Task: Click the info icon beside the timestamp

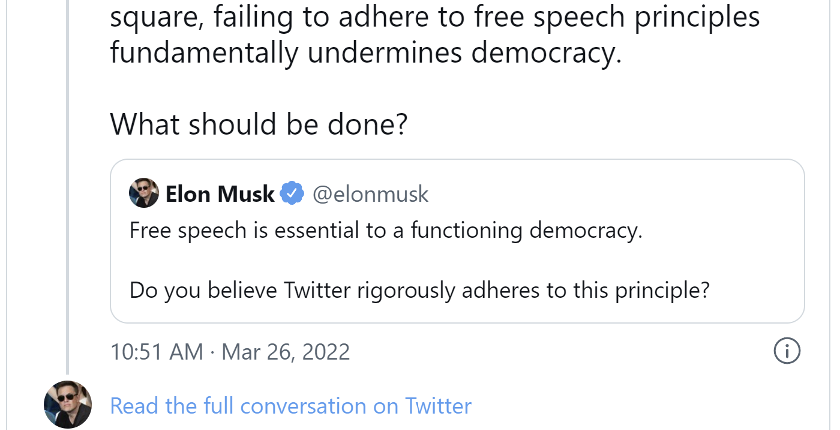Action: click(787, 351)
